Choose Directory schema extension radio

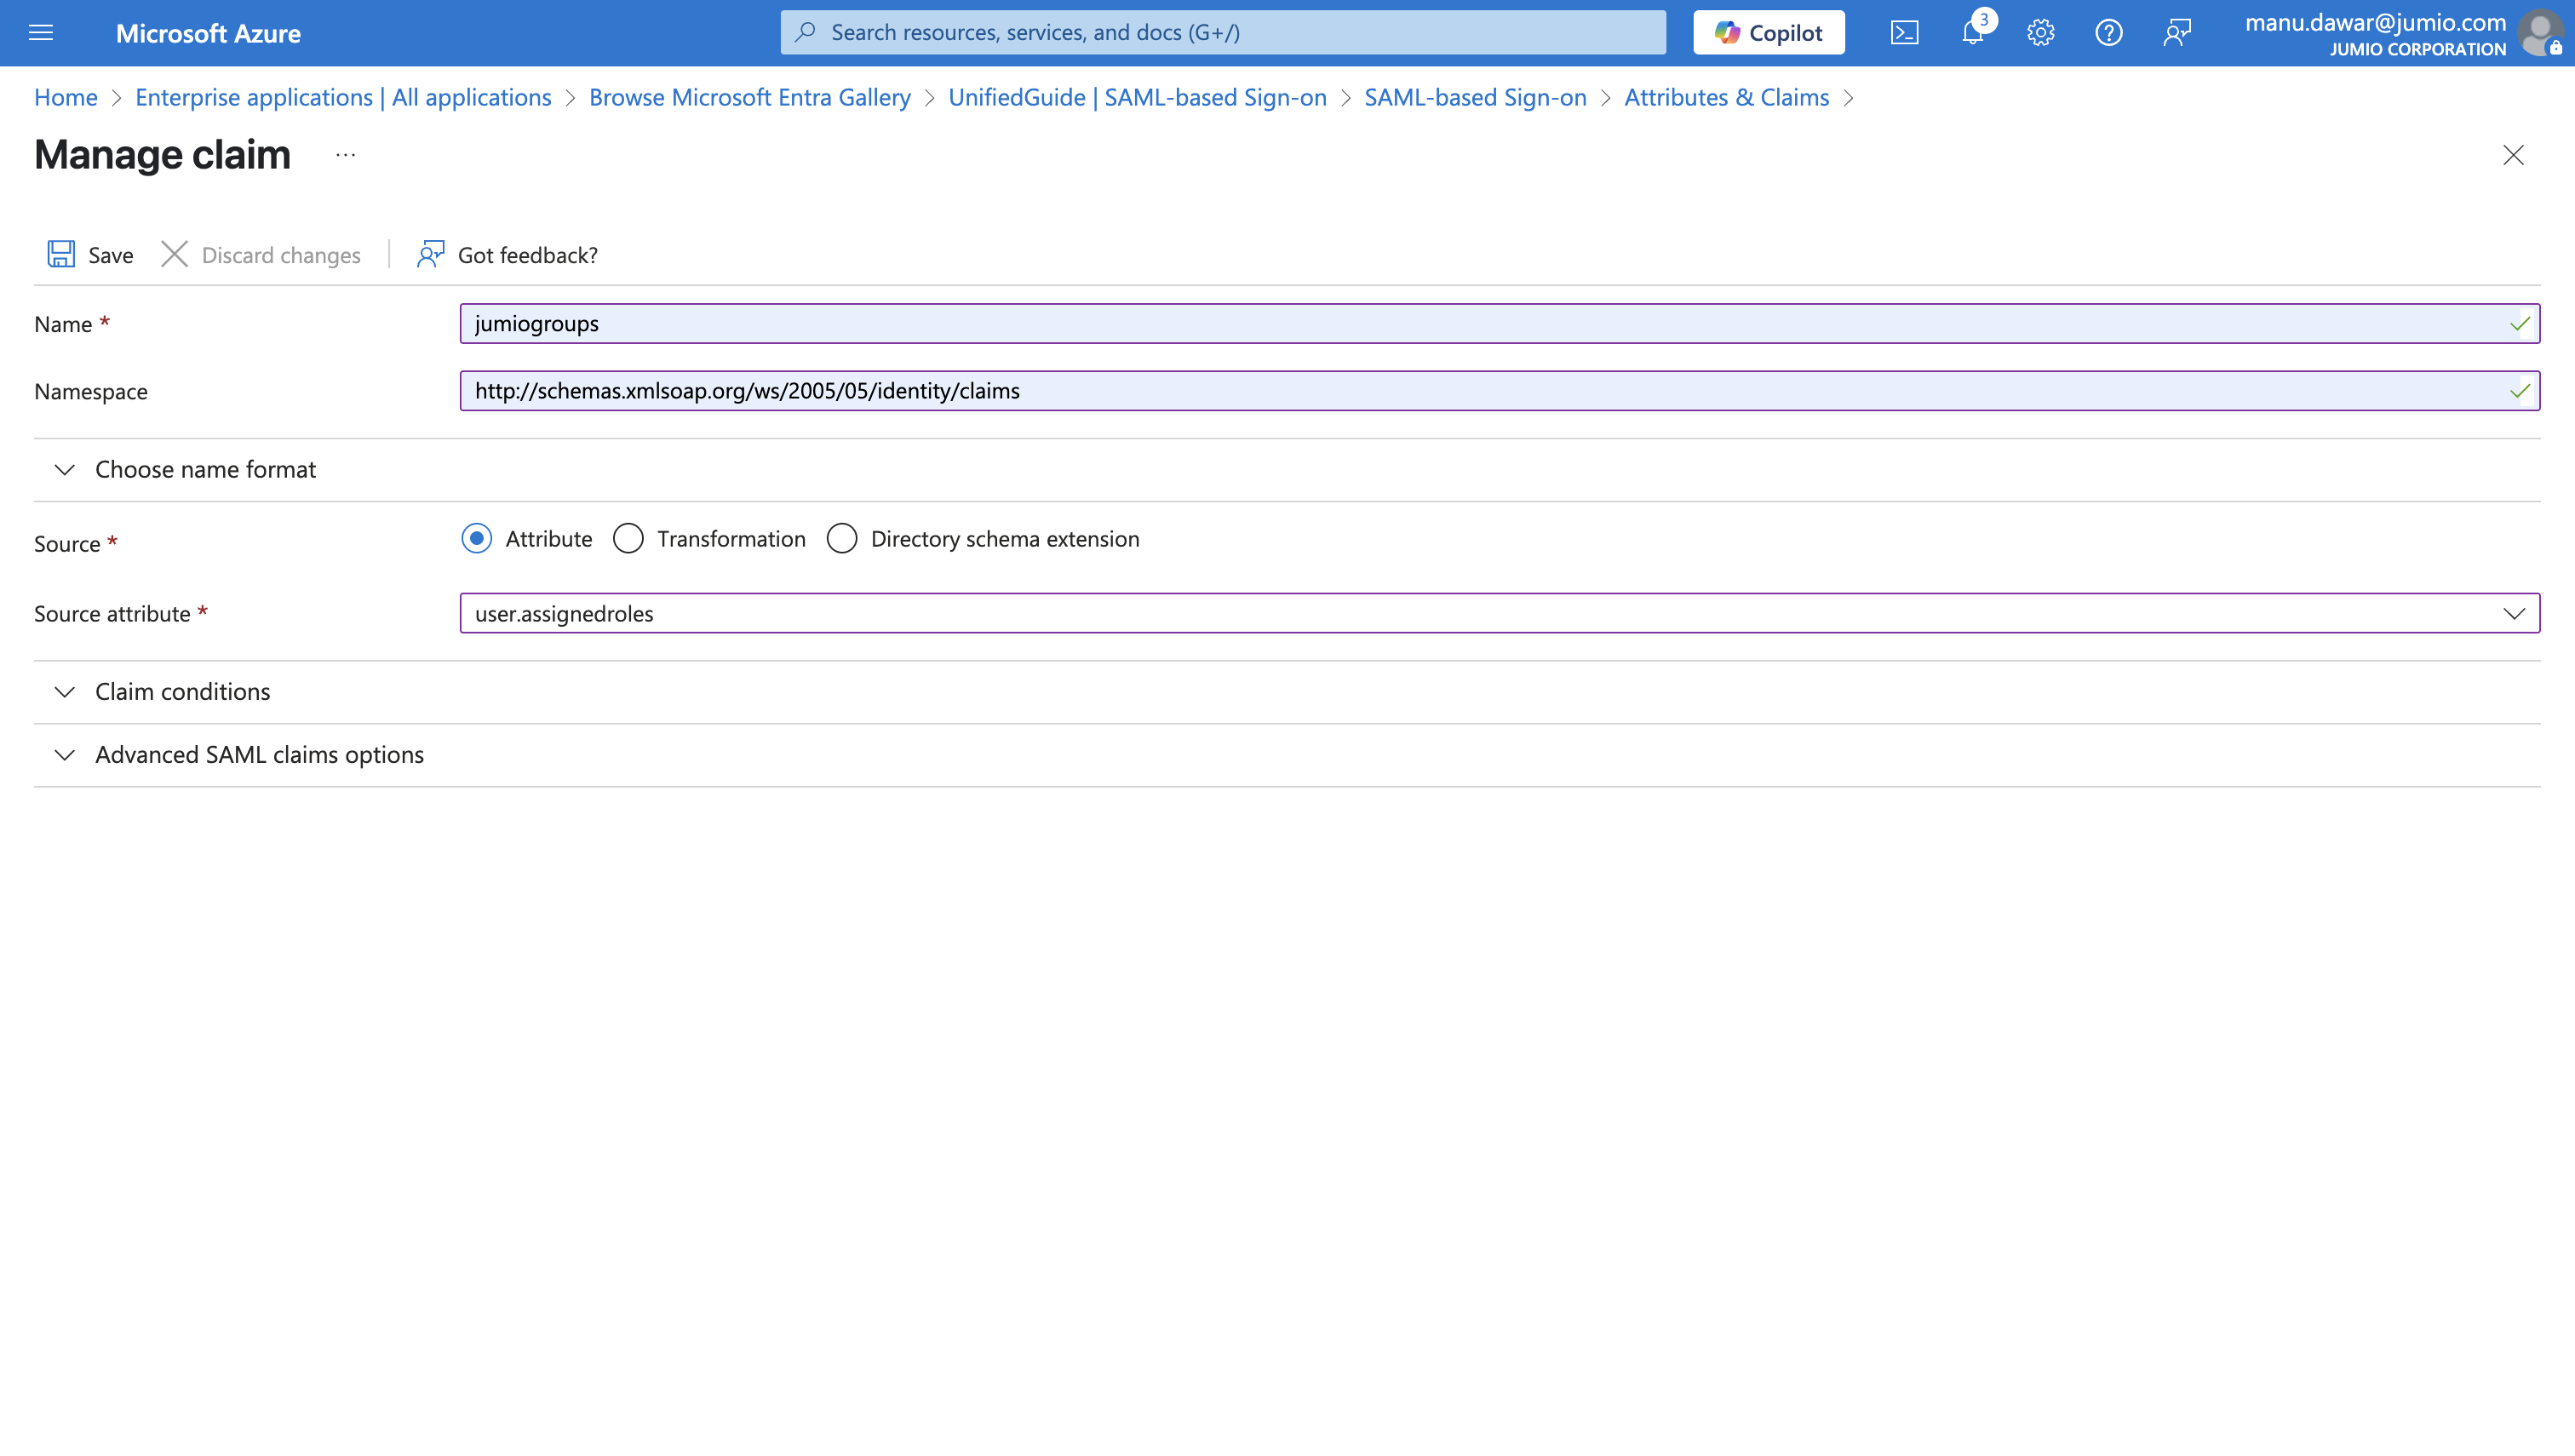[842, 539]
